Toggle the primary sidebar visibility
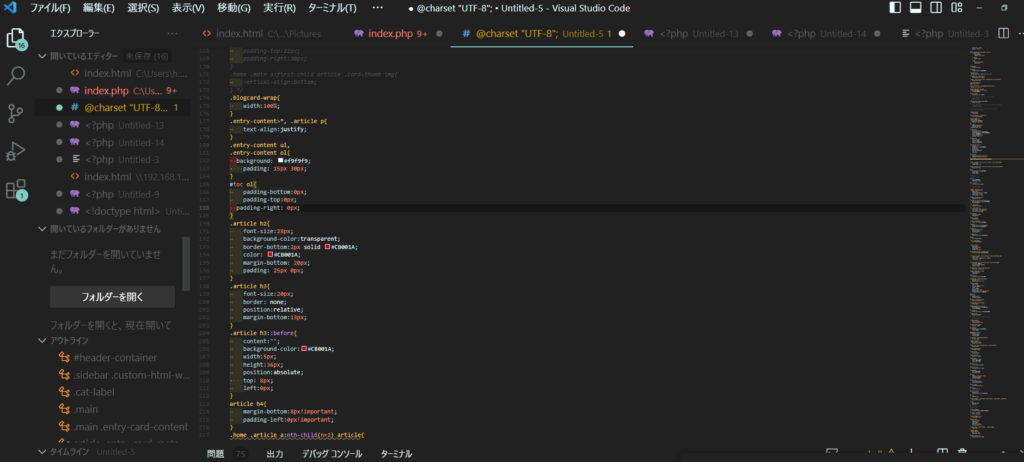The height and width of the screenshot is (462, 1024). click(894, 9)
